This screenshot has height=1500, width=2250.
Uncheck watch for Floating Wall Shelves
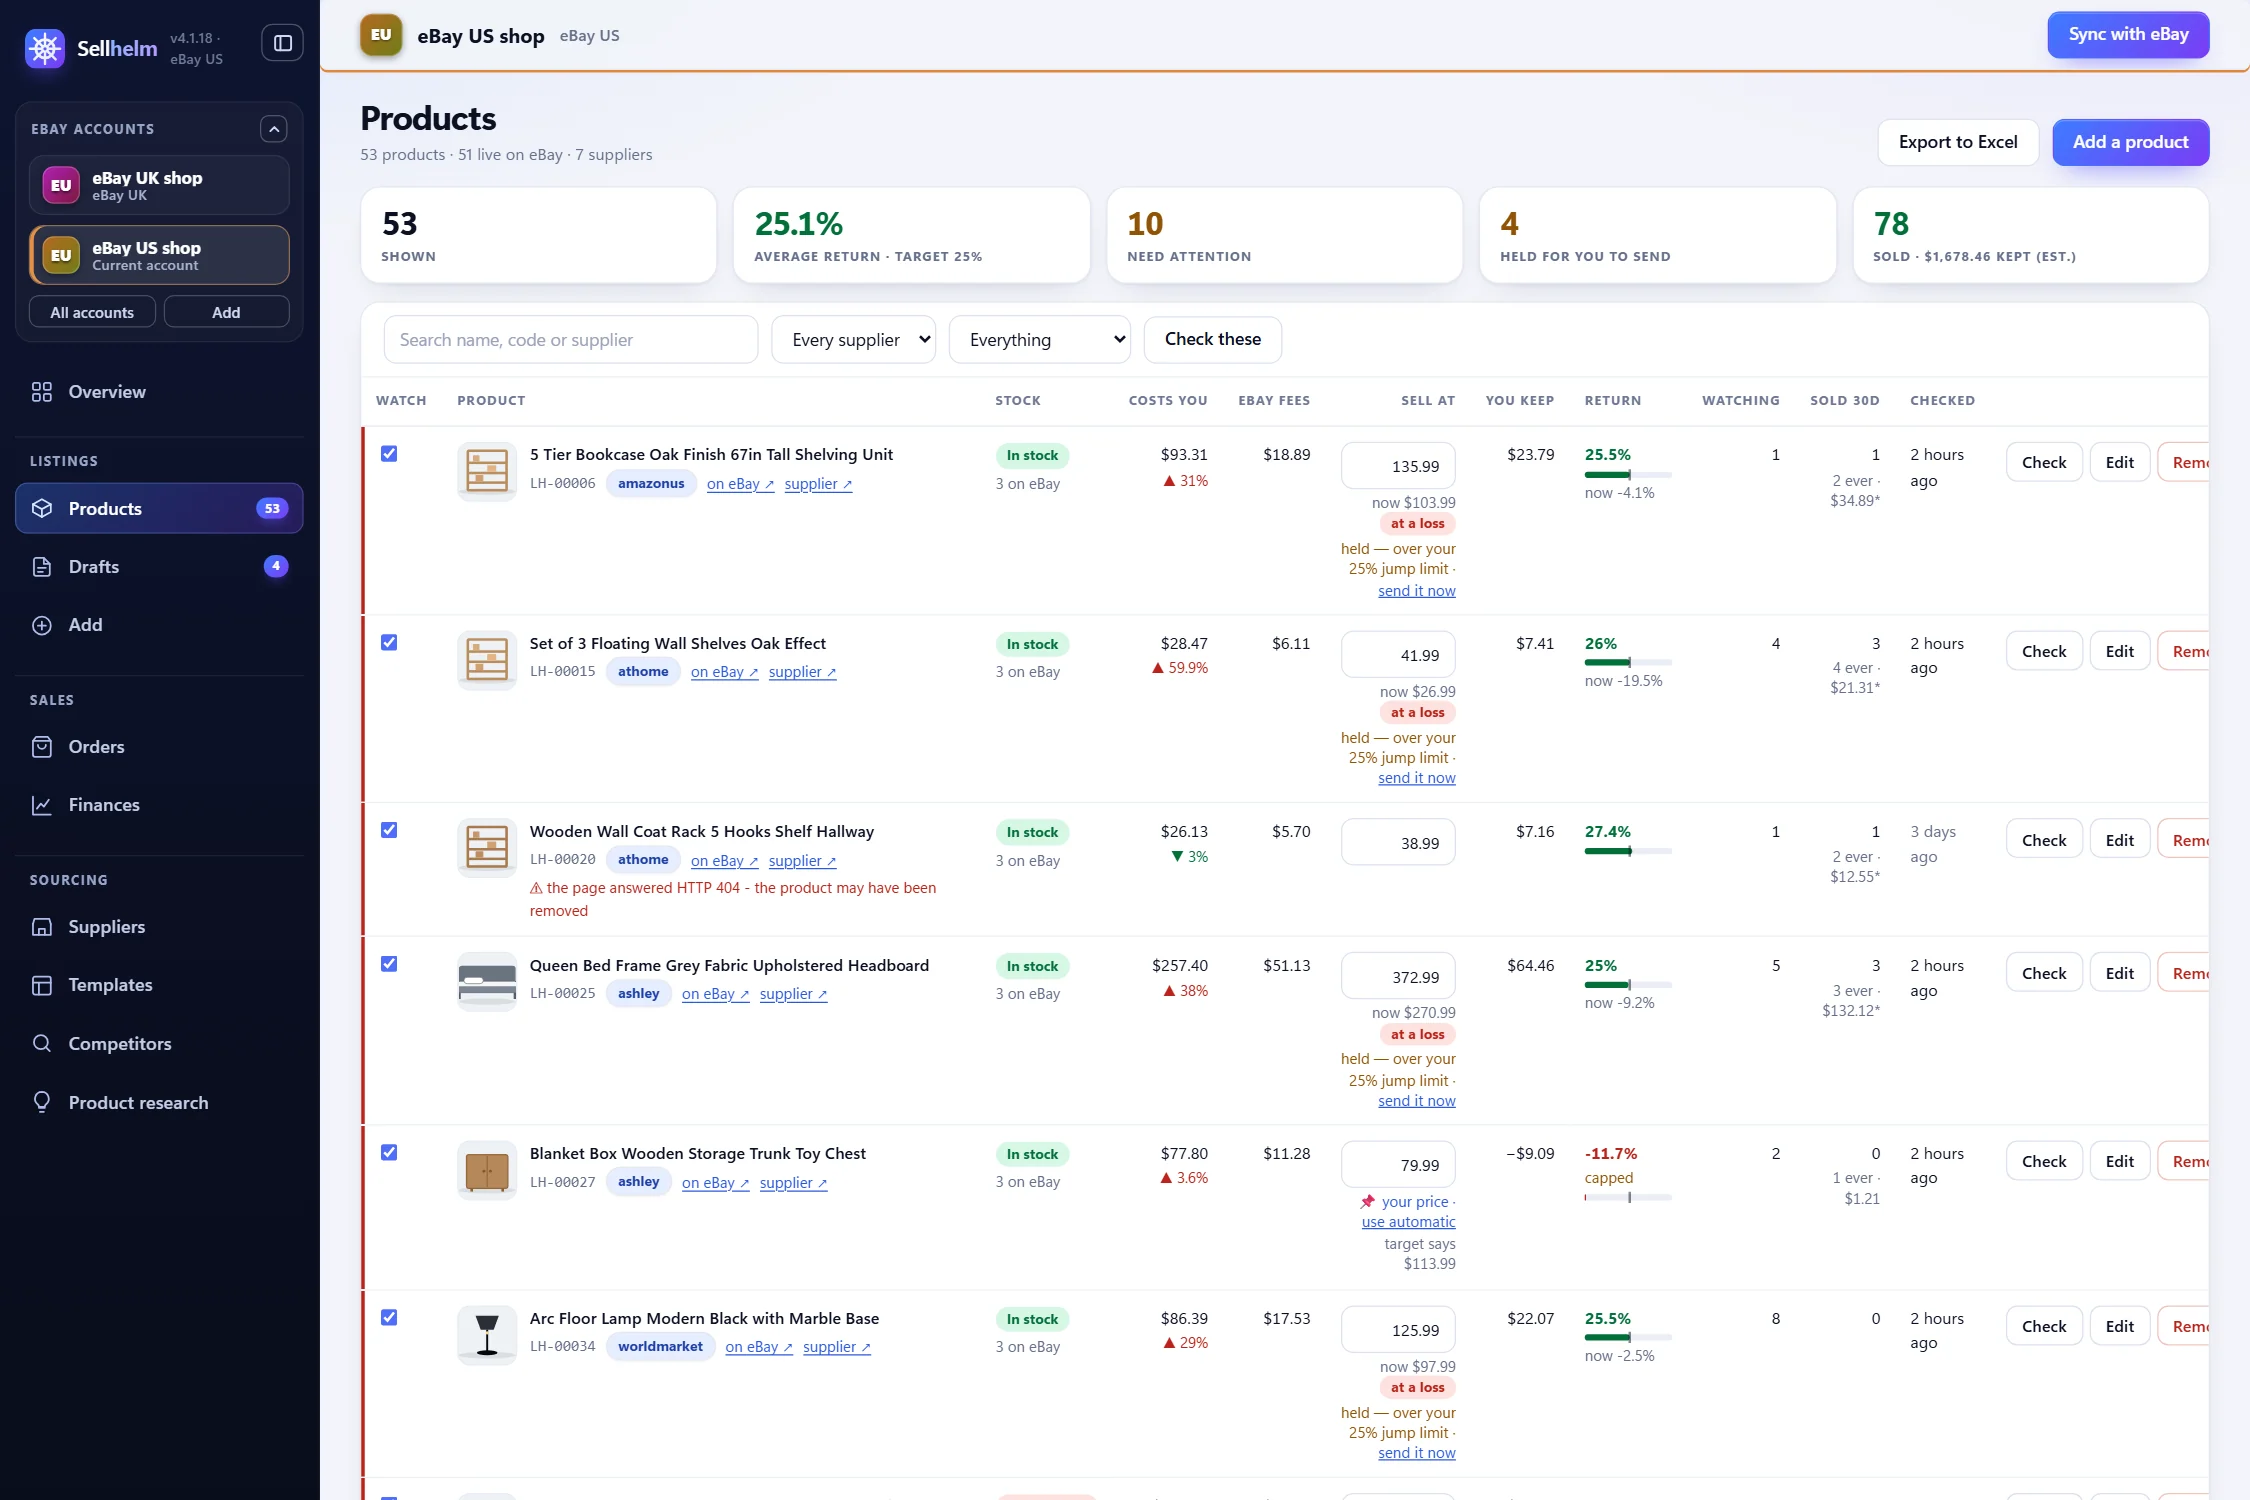click(x=389, y=643)
